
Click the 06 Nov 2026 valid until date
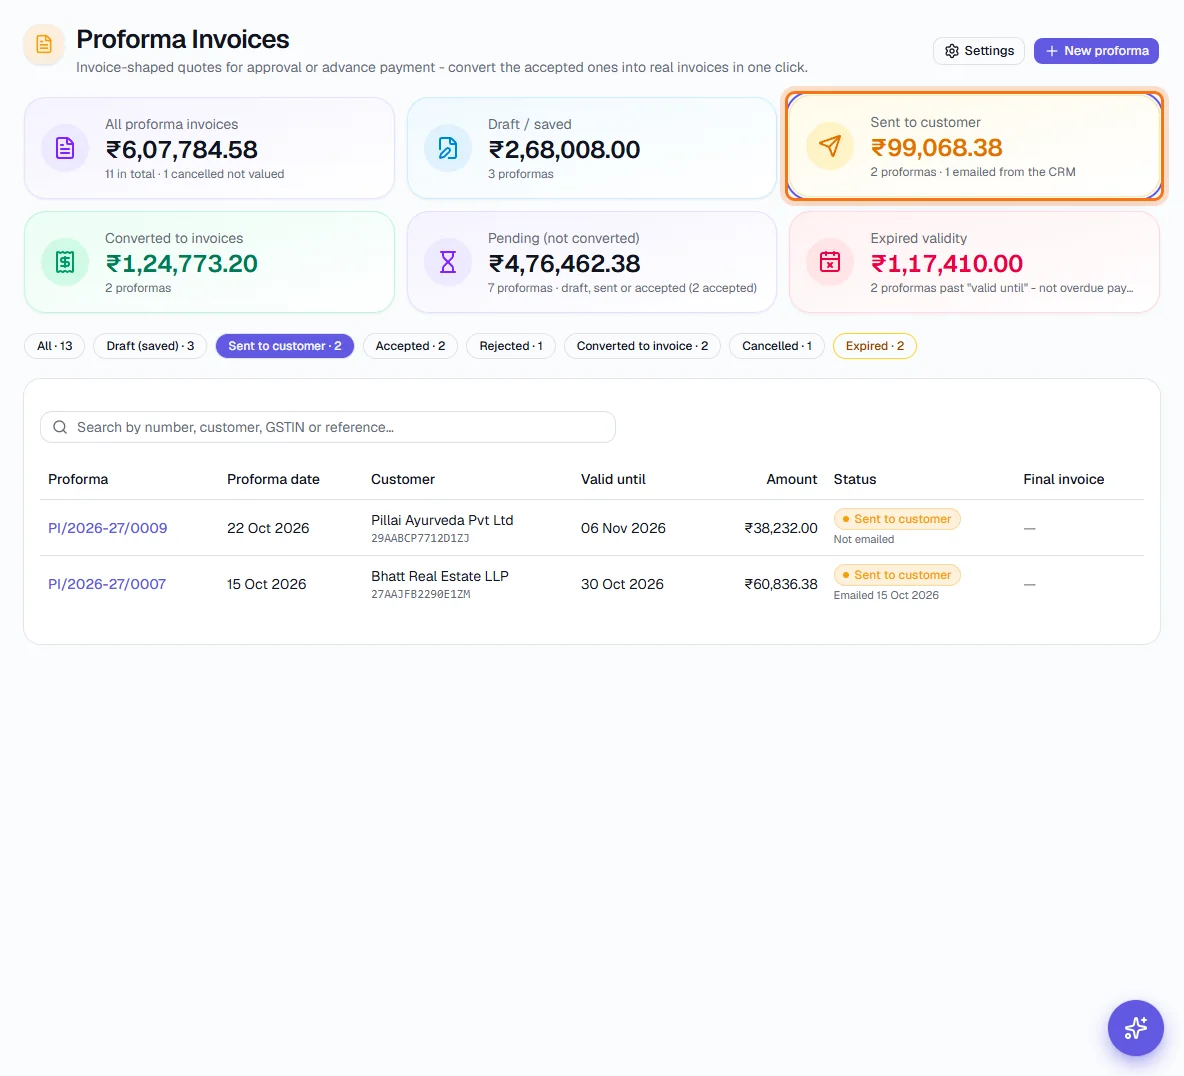(x=623, y=528)
